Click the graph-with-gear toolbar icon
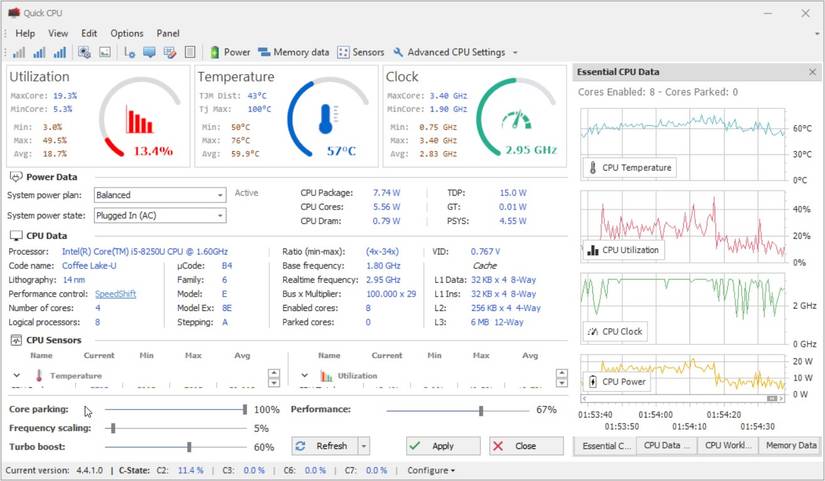This screenshot has height=481, width=825. pyautogui.click(x=129, y=52)
